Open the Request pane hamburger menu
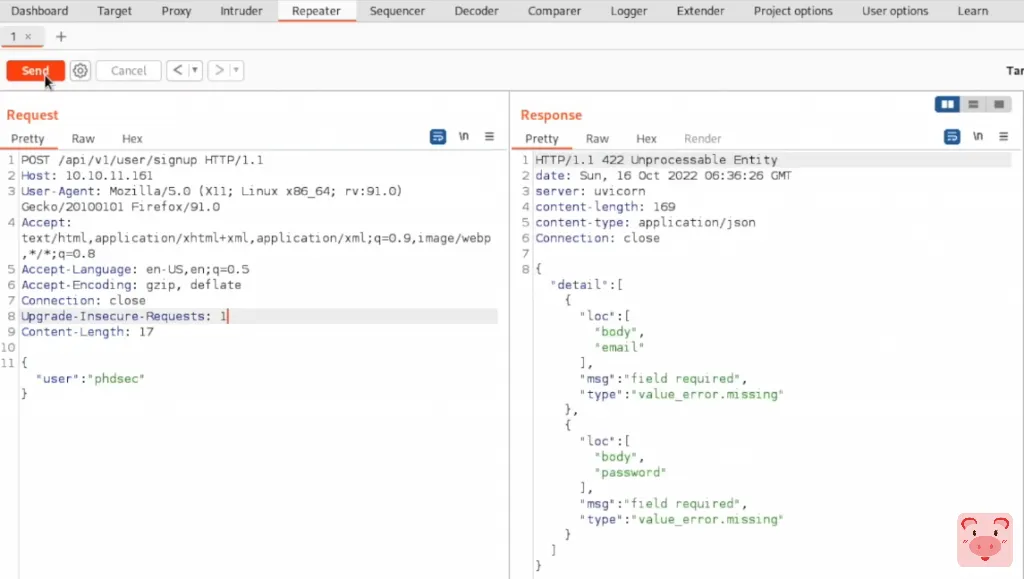 click(489, 137)
